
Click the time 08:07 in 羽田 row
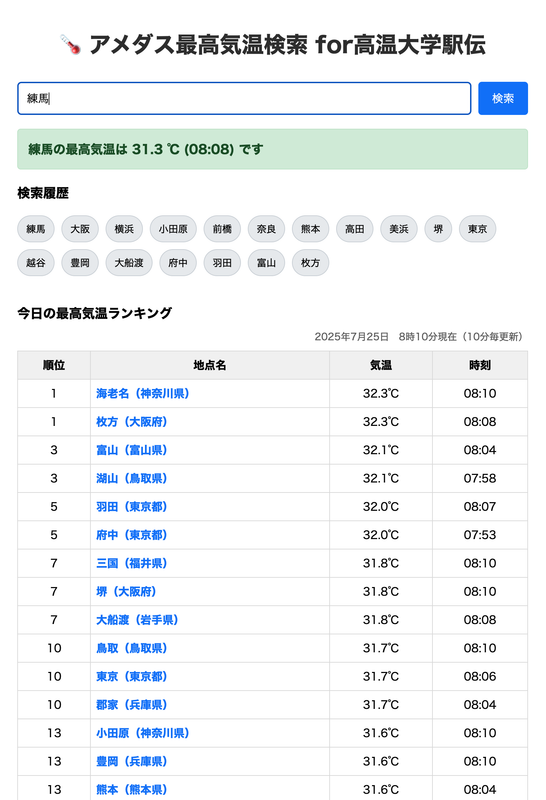click(x=480, y=507)
